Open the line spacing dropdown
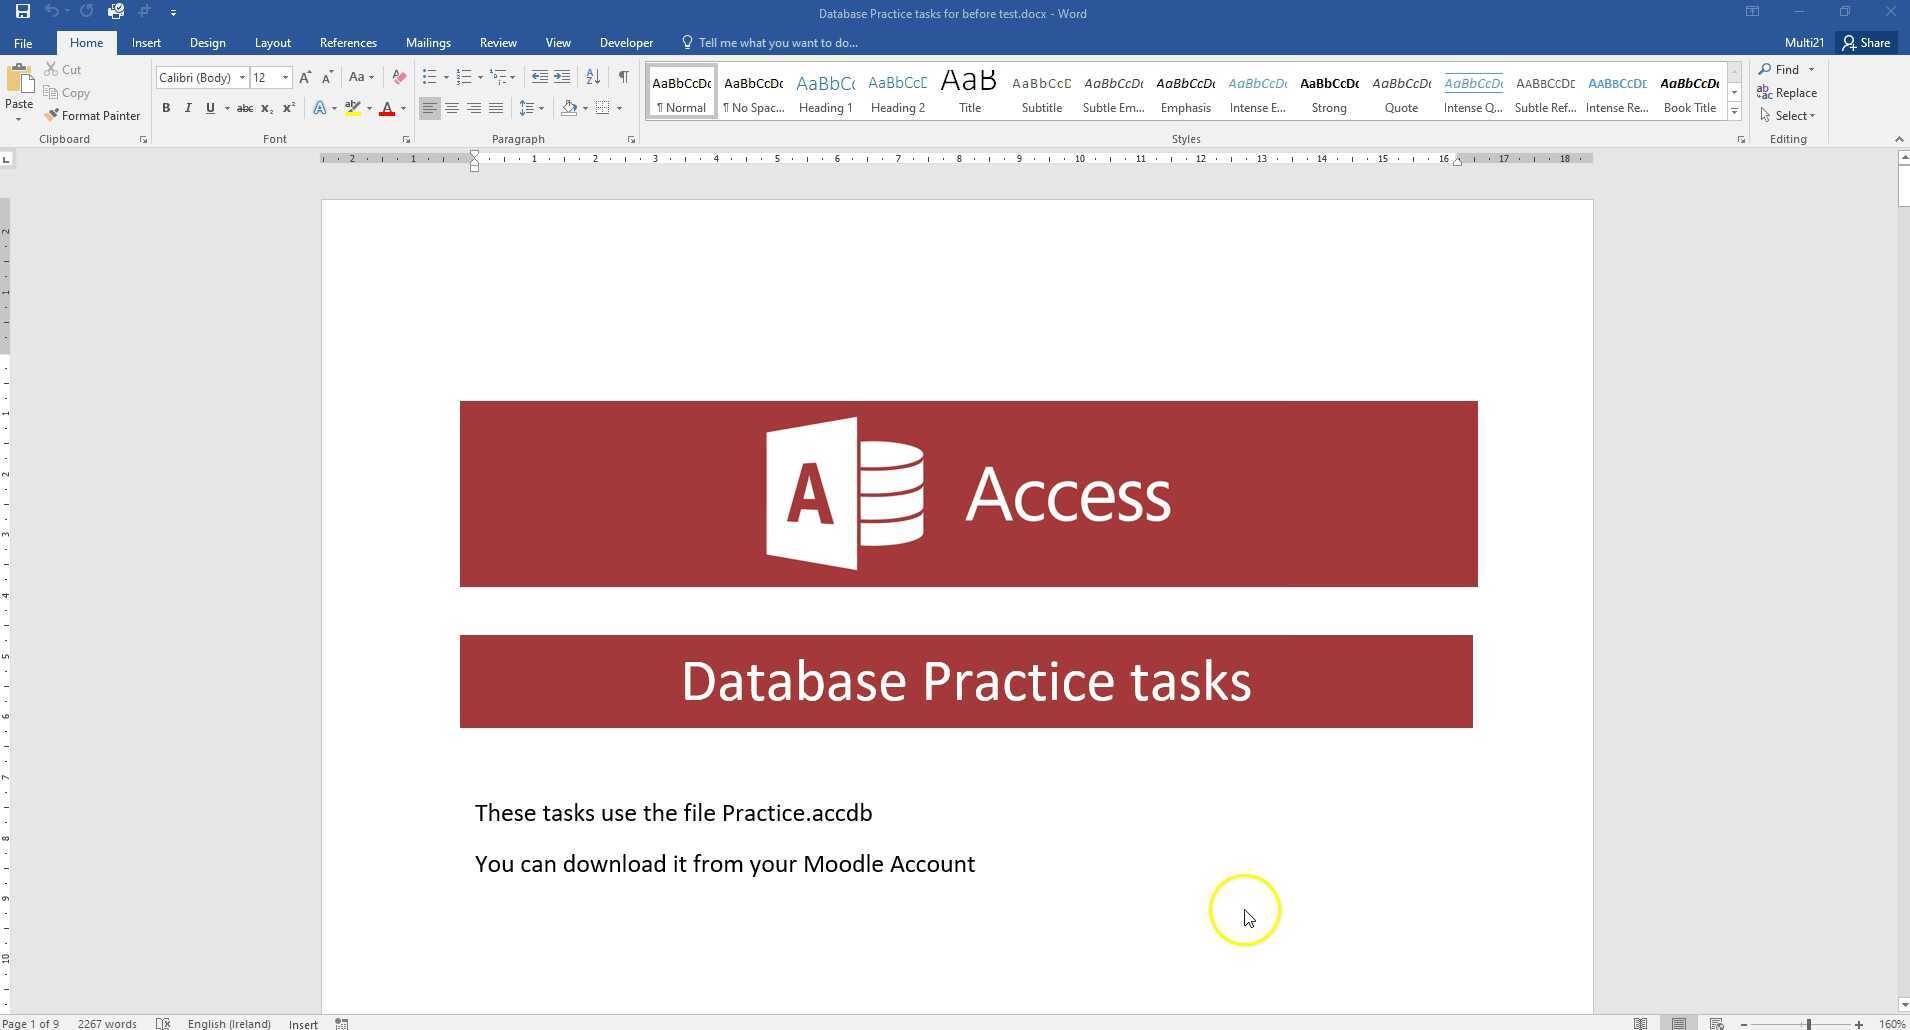Screen dimensions: 1910x1030 click(x=540, y=108)
